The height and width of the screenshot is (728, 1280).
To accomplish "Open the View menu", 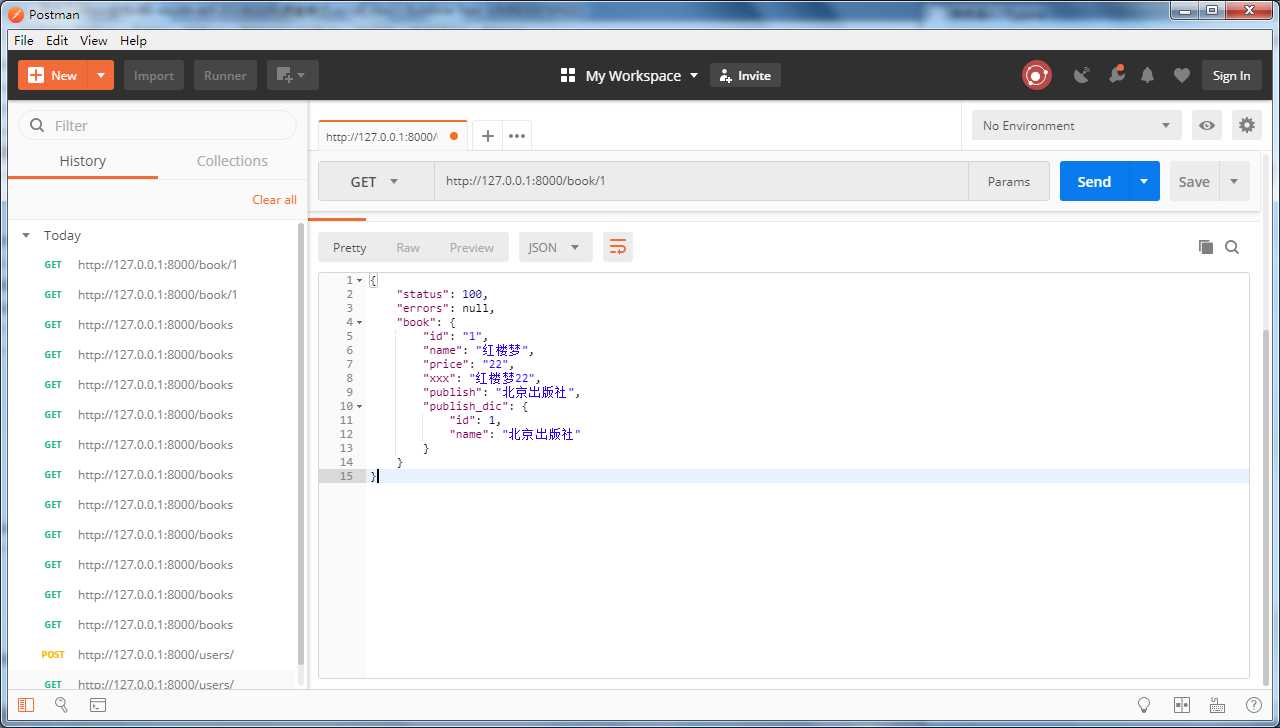I will click(94, 40).
